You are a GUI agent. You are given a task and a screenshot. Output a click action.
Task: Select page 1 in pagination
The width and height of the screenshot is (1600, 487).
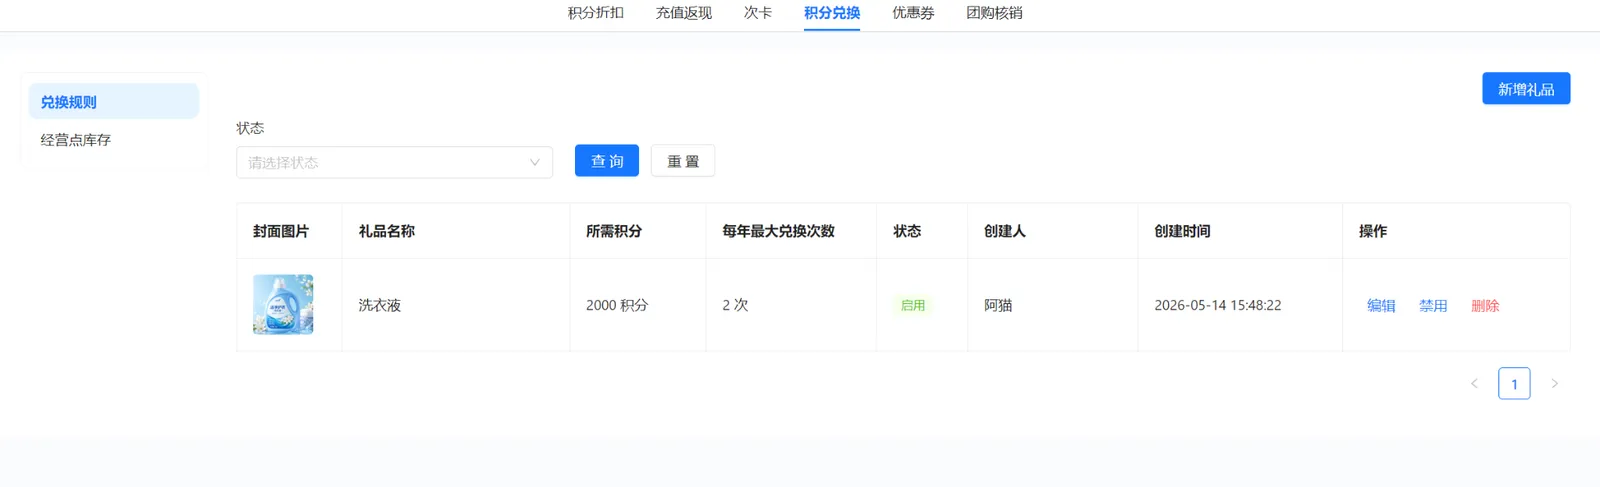pos(1514,383)
